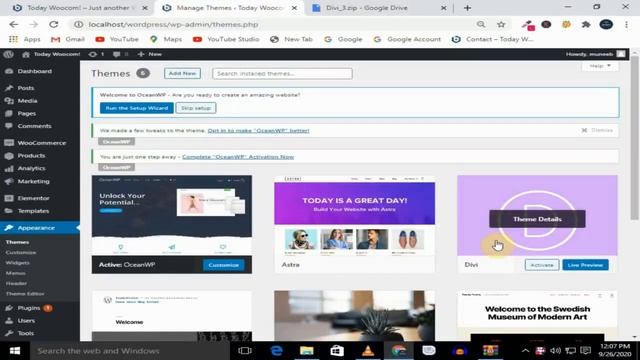Open the New content menu in admin bar
This screenshot has width=640, height=360.
point(150,54)
